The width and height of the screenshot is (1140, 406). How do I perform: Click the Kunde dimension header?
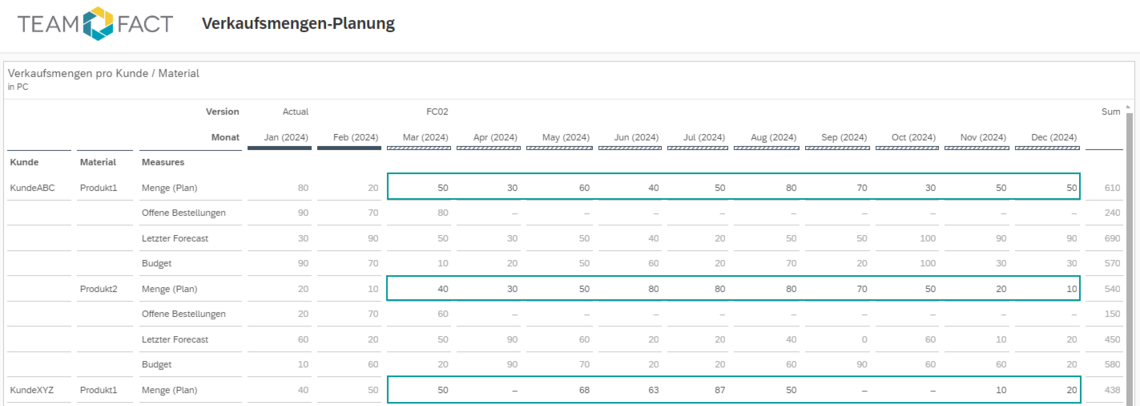pyautogui.click(x=23, y=162)
